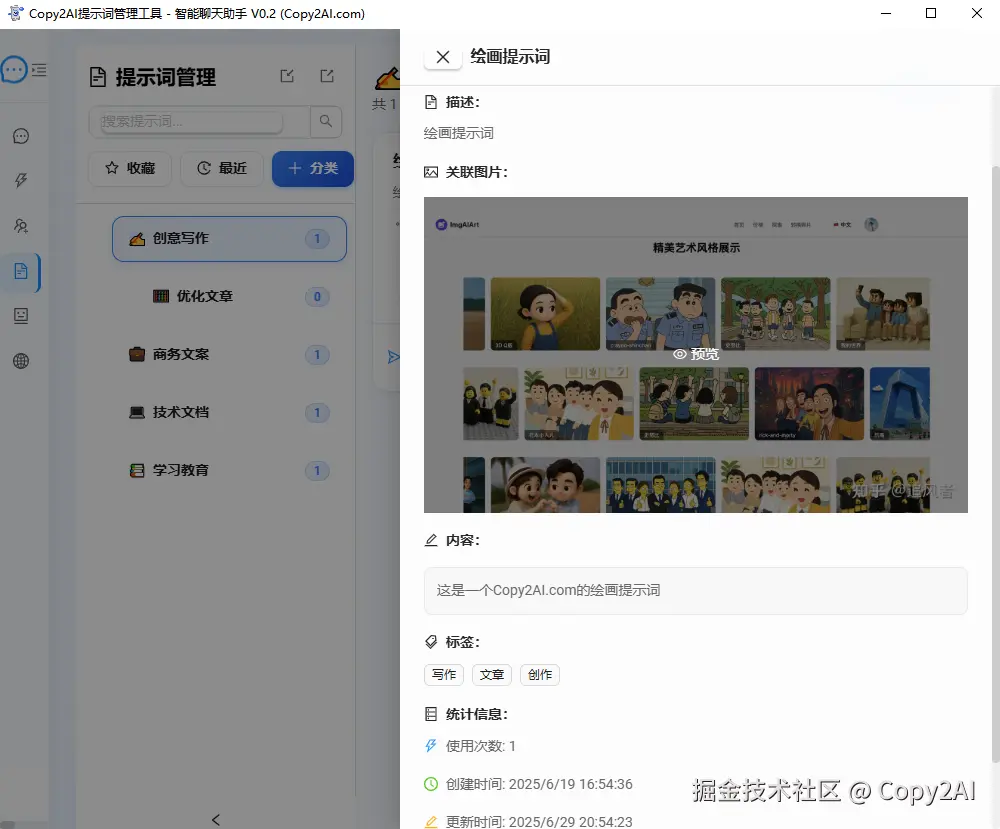Click the 绘画提示词 description text
Screen dimensions: 1000x829
[459, 133]
